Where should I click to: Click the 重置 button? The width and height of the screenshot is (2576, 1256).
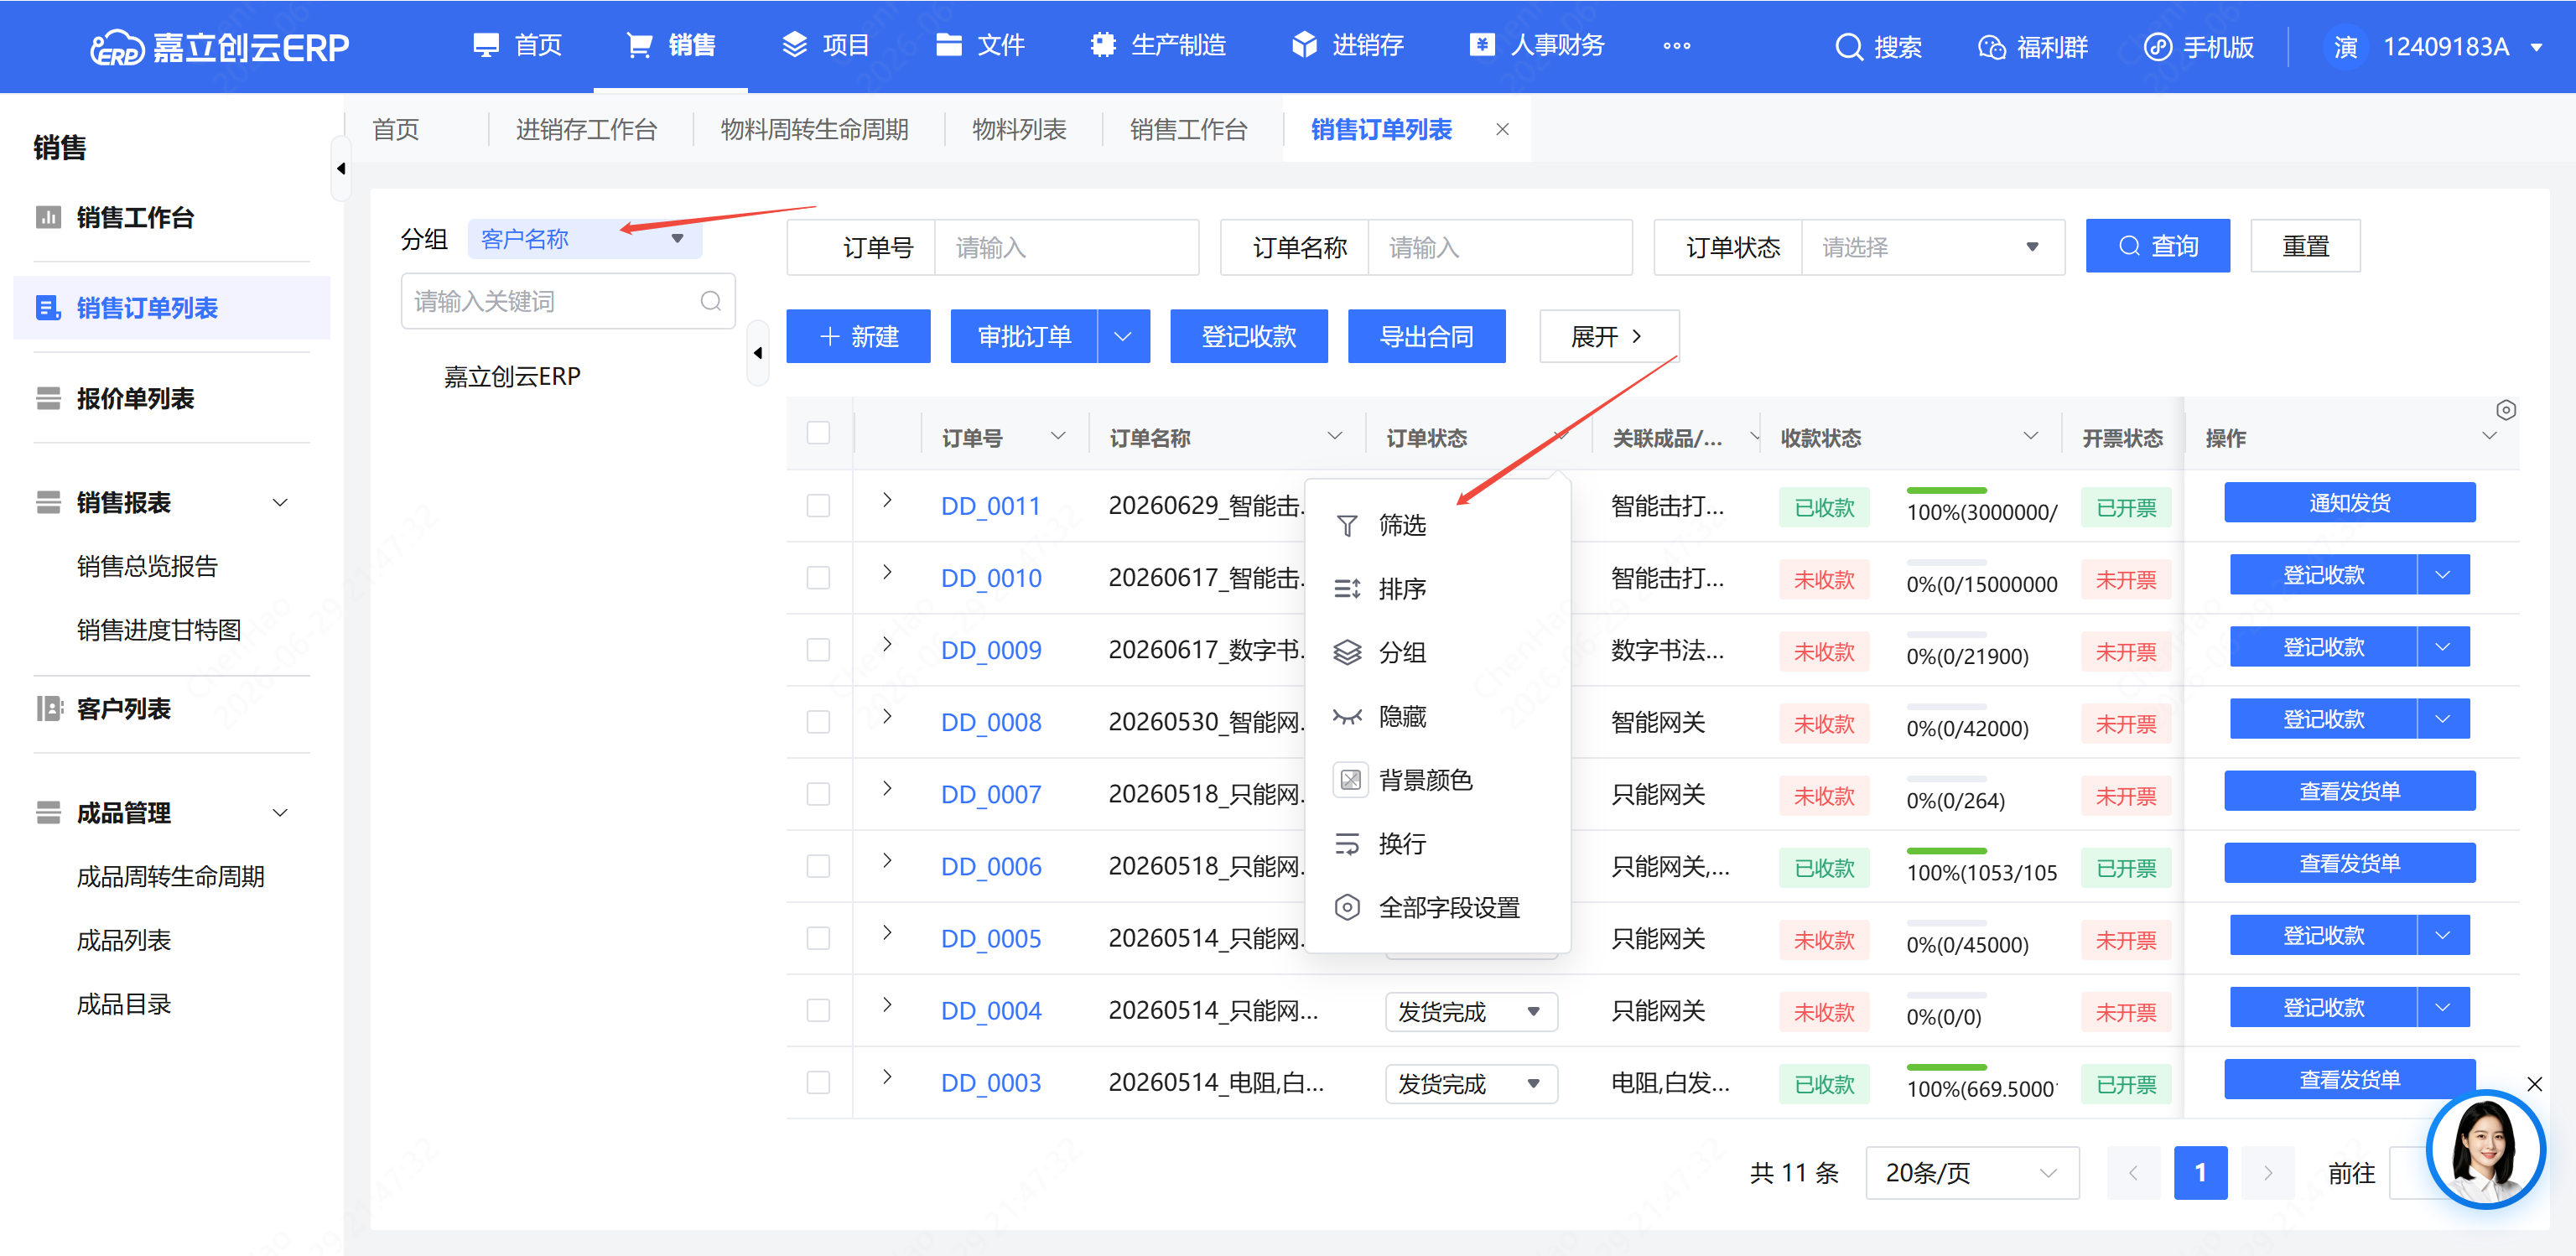coord(2304,245)
